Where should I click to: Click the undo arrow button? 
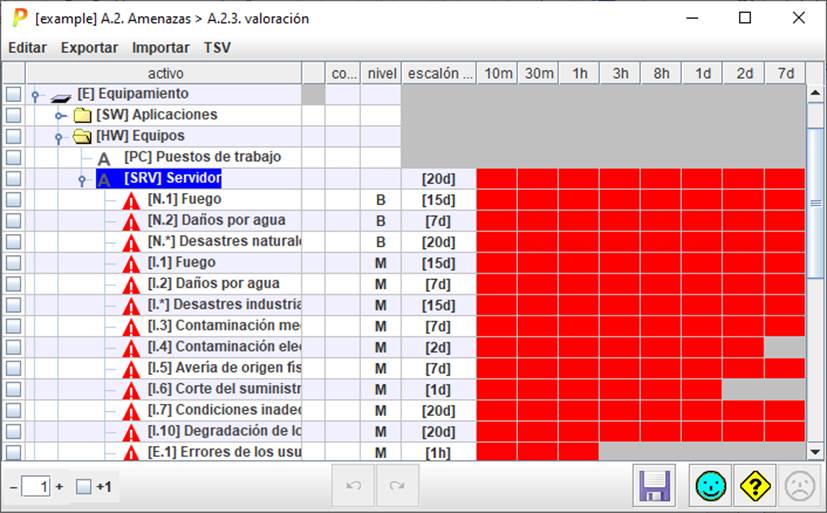click(x=353, y=487)
